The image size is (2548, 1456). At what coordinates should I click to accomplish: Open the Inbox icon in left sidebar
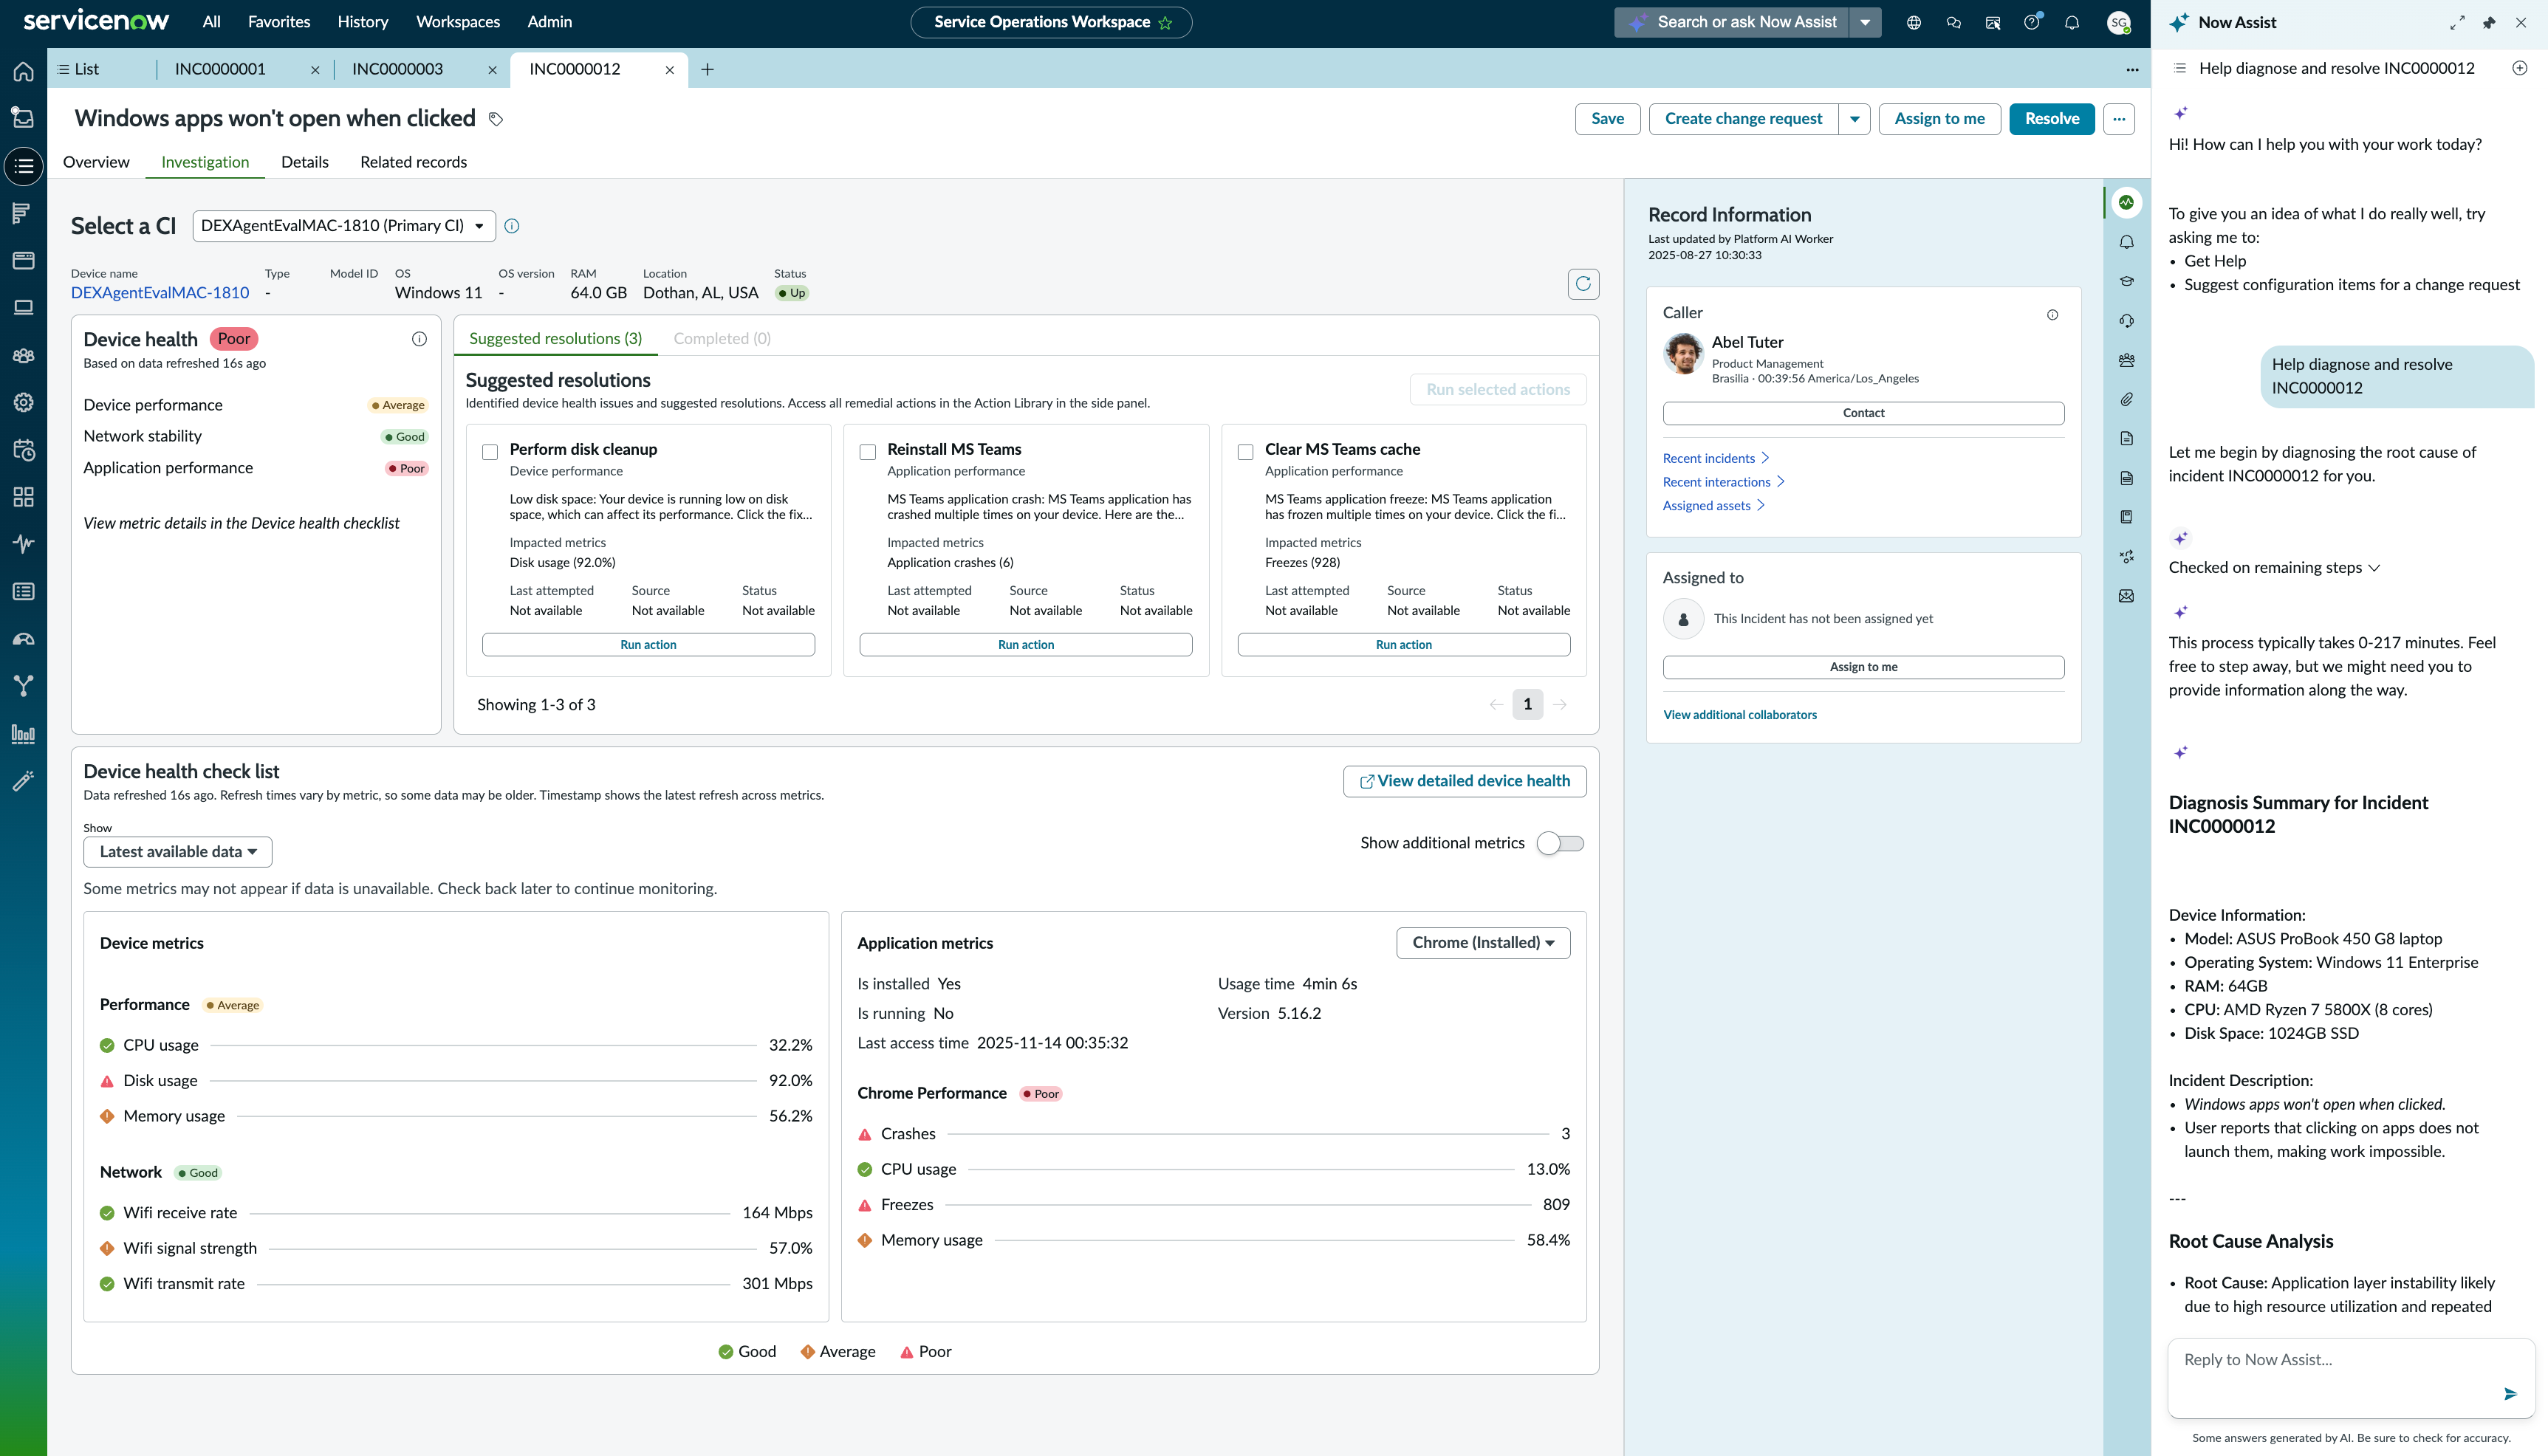tap(23, 118)
